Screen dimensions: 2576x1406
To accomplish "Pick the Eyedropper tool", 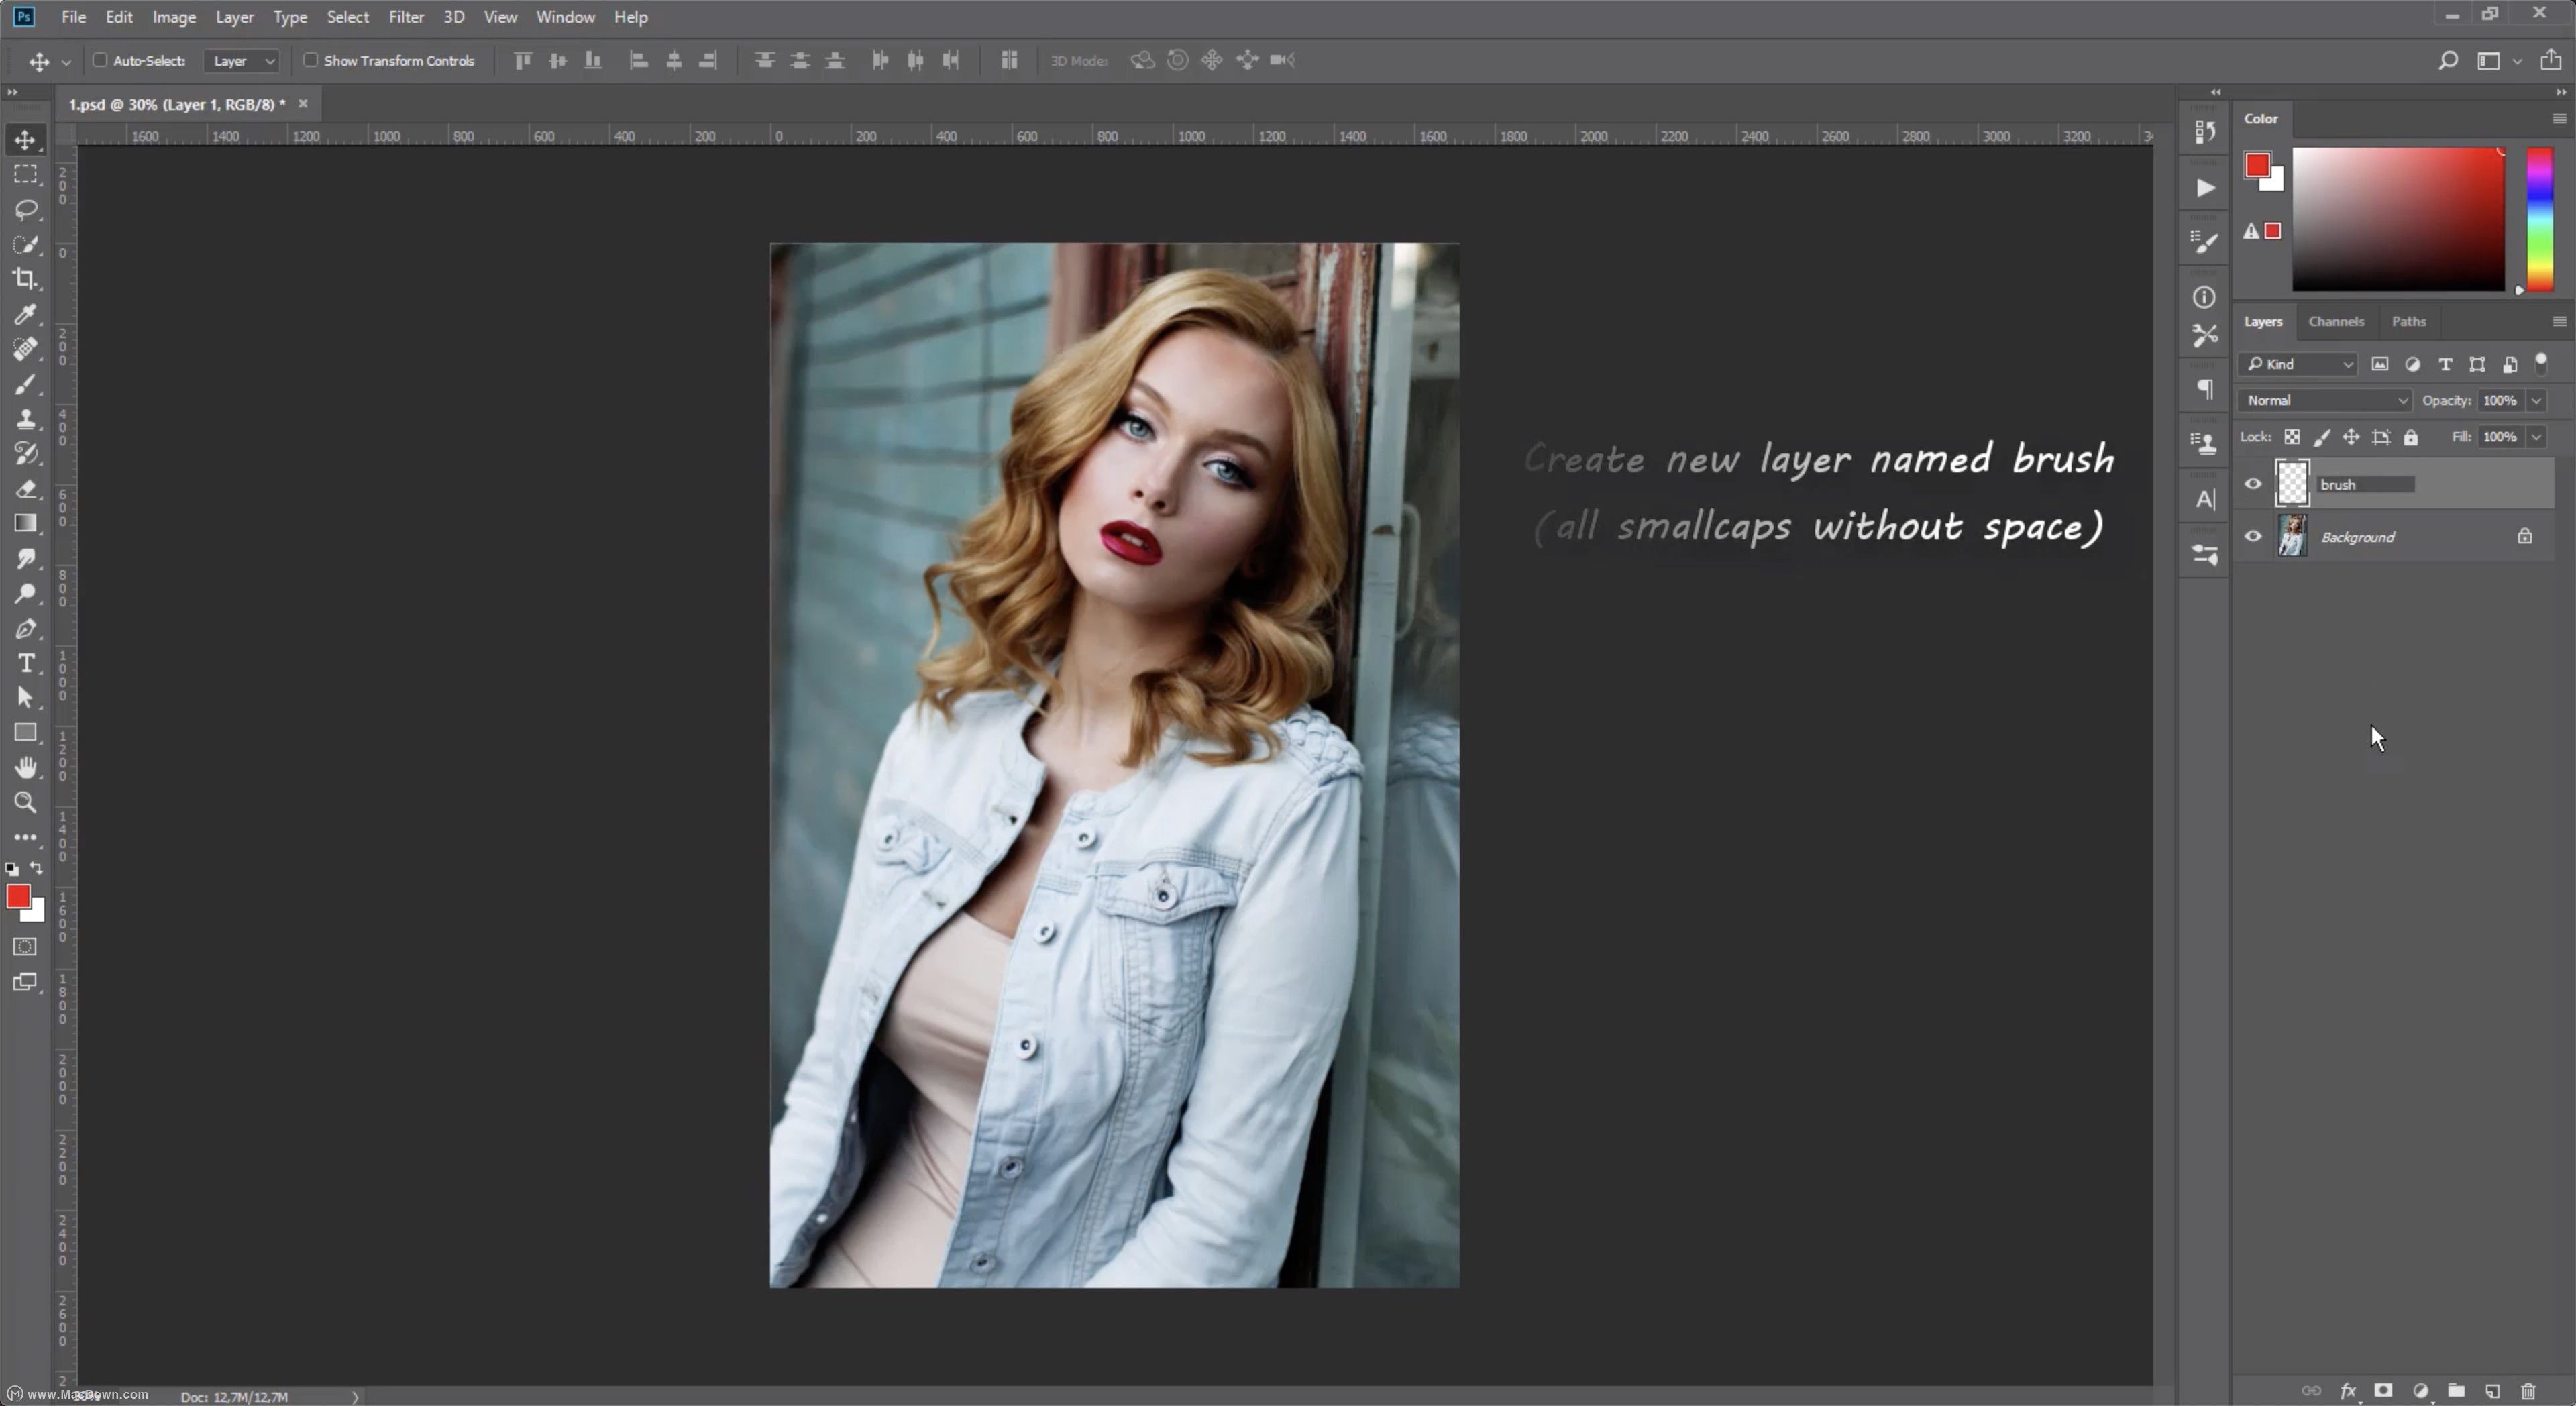I will (26, 314).
